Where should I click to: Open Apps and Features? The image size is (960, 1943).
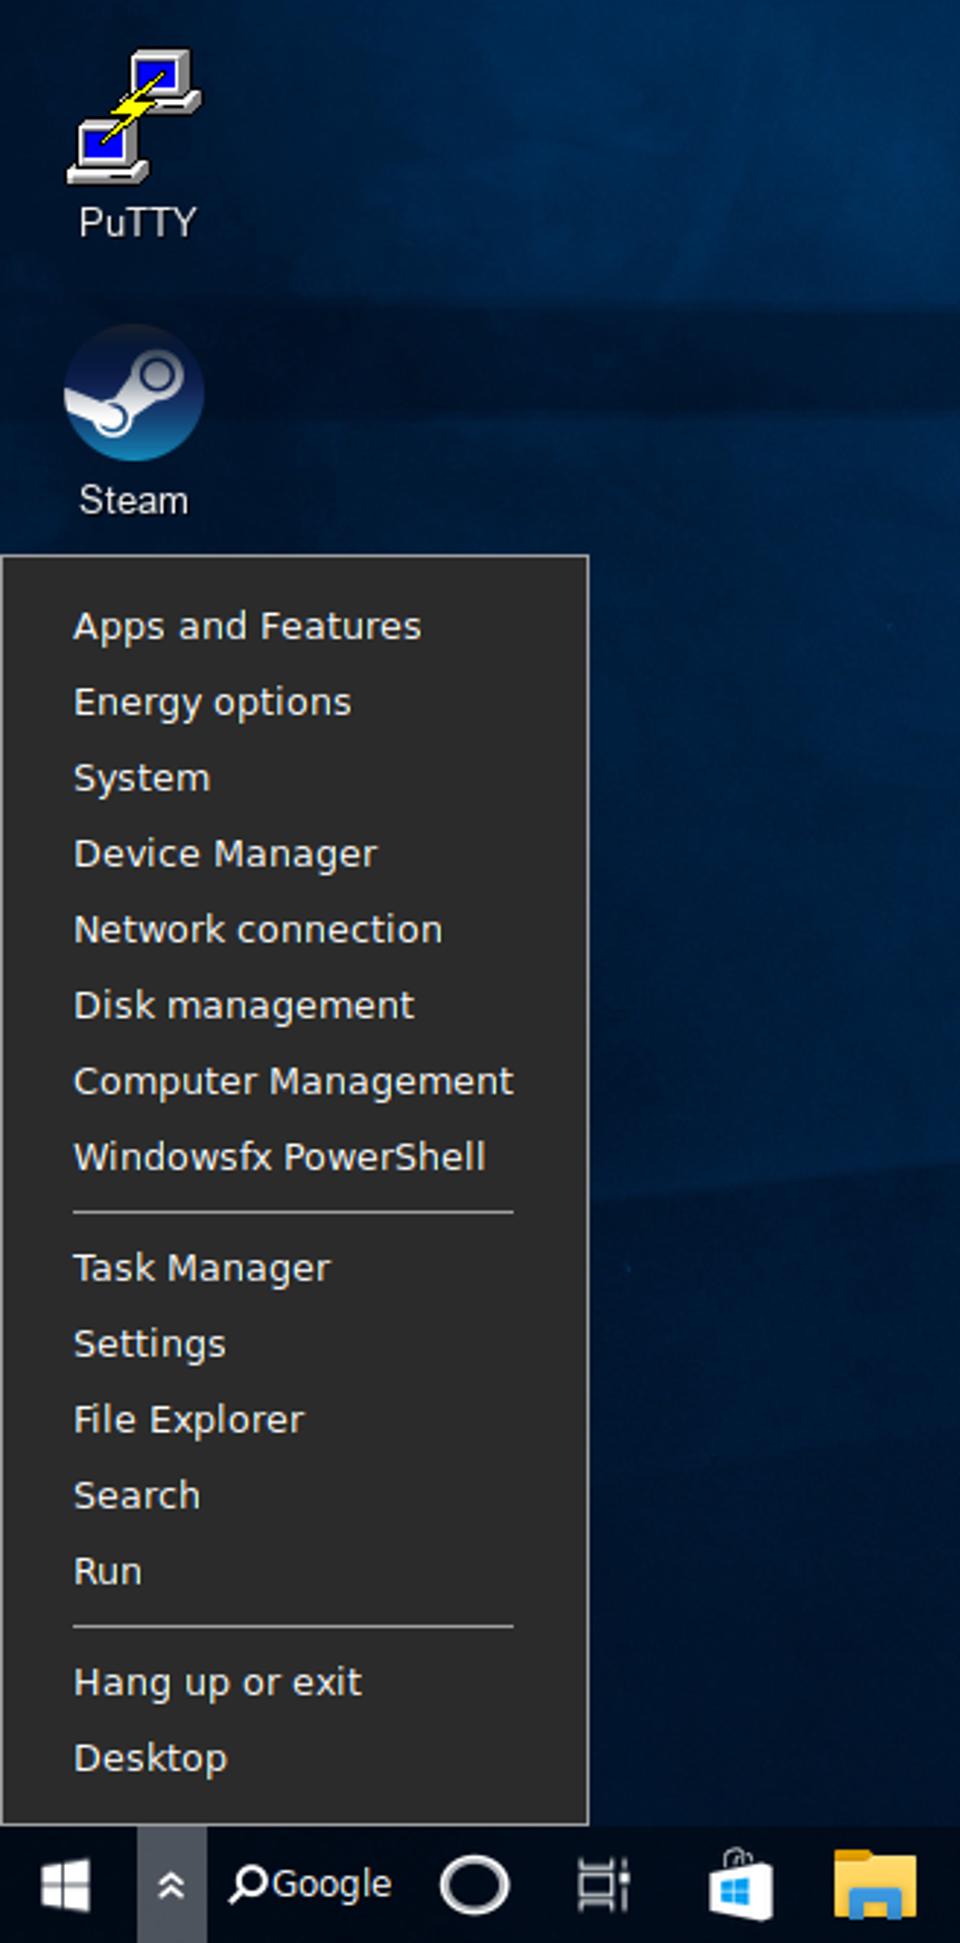click(x=246, y=626)
